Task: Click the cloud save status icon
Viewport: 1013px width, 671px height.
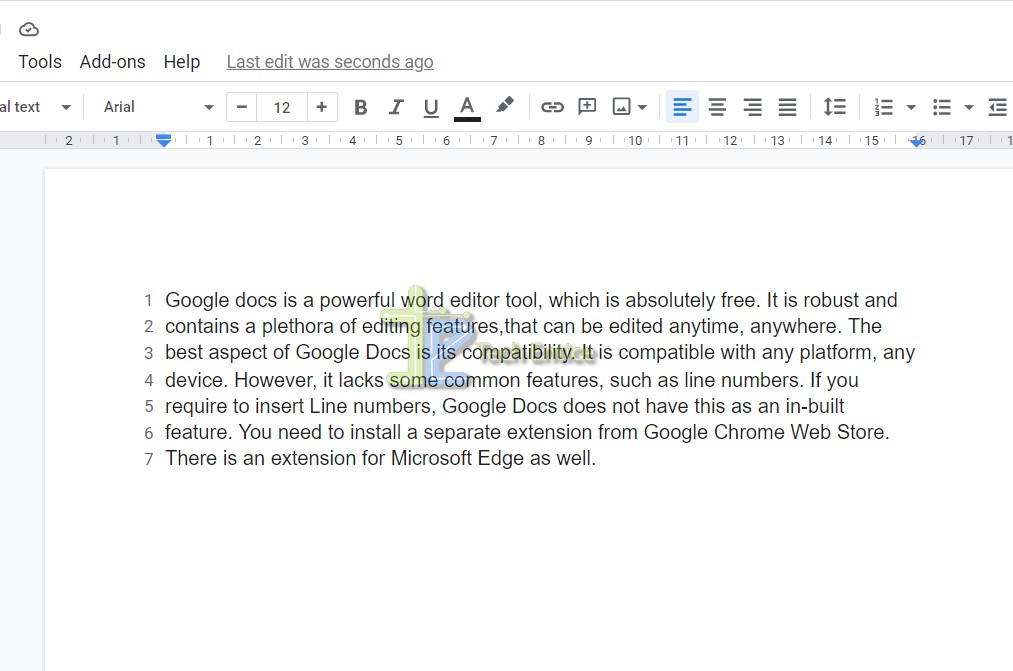Action: tap(29, 29)
